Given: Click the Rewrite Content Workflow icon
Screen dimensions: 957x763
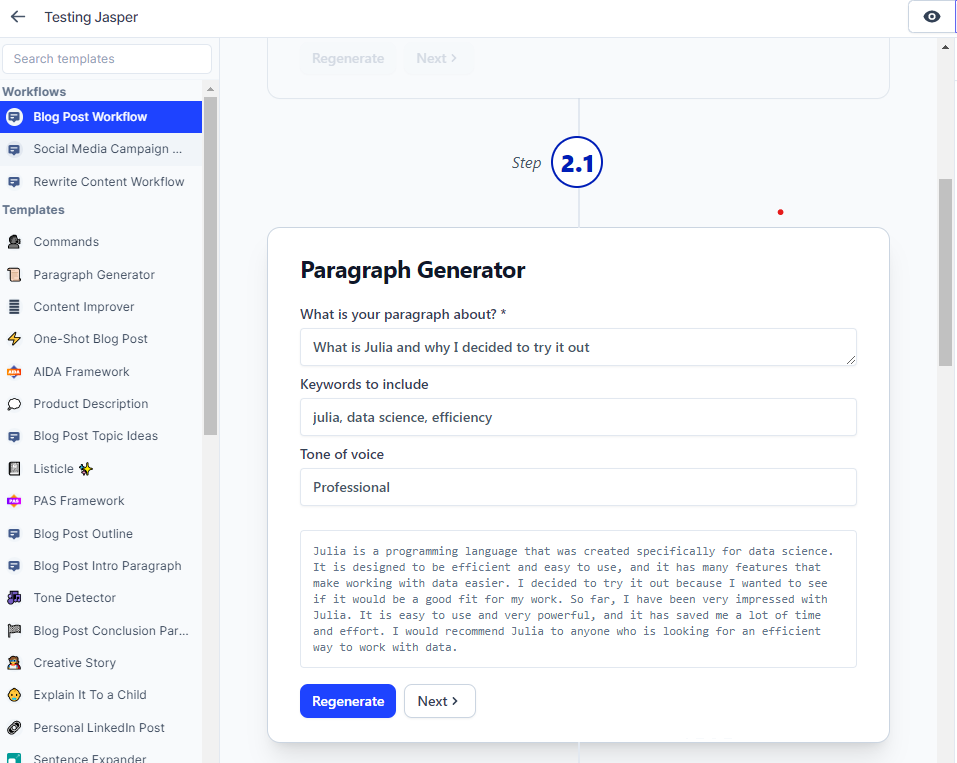Looking at the screenshot, I should click(x=14, y=182).
